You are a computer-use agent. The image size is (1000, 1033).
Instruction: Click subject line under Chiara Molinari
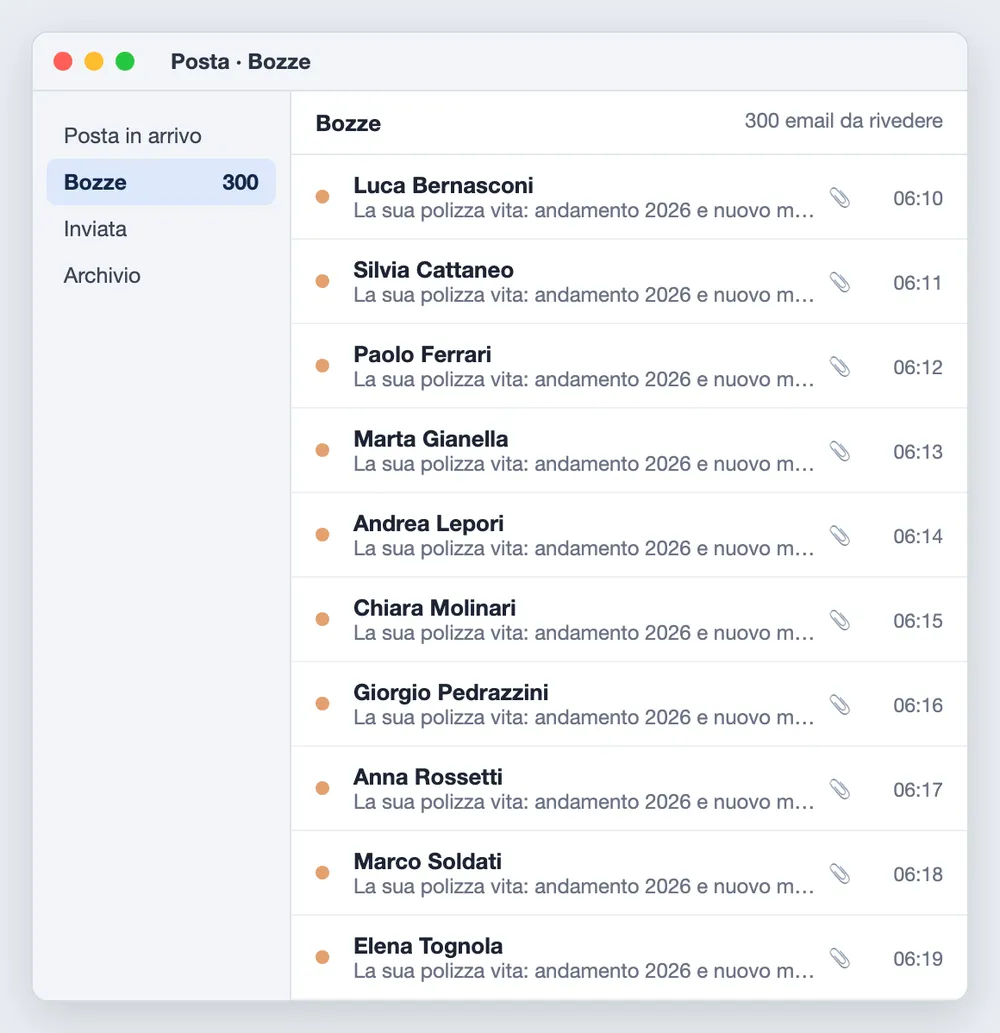pos(584,633)
